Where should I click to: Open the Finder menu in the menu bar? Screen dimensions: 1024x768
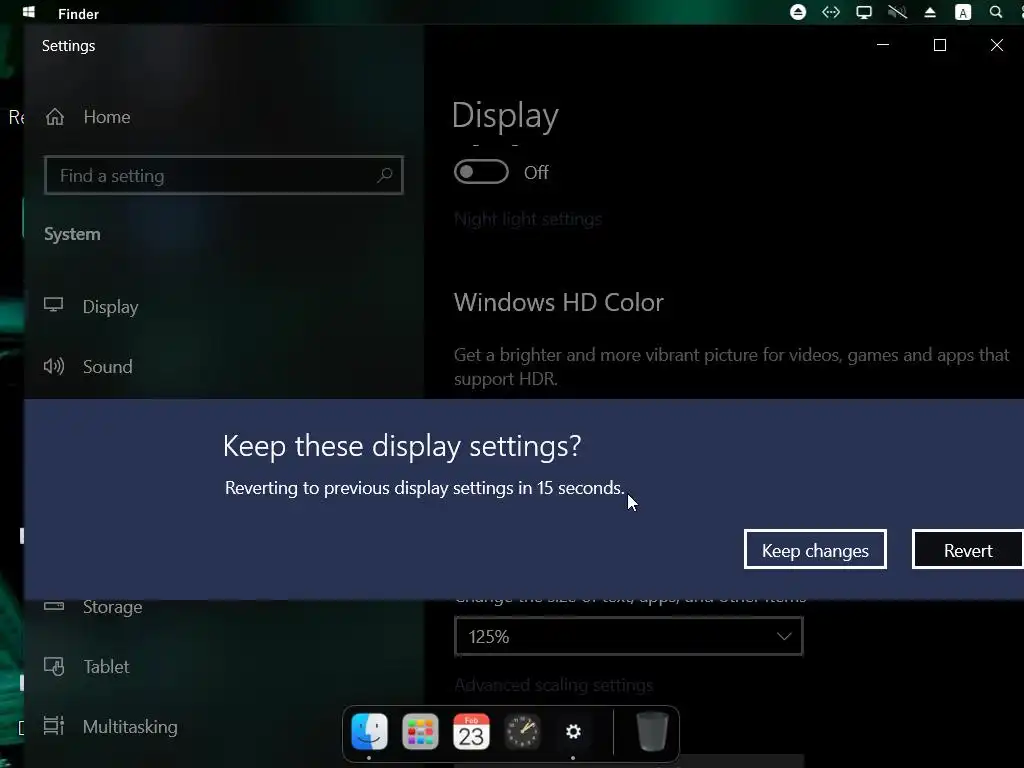pos(78,14)
